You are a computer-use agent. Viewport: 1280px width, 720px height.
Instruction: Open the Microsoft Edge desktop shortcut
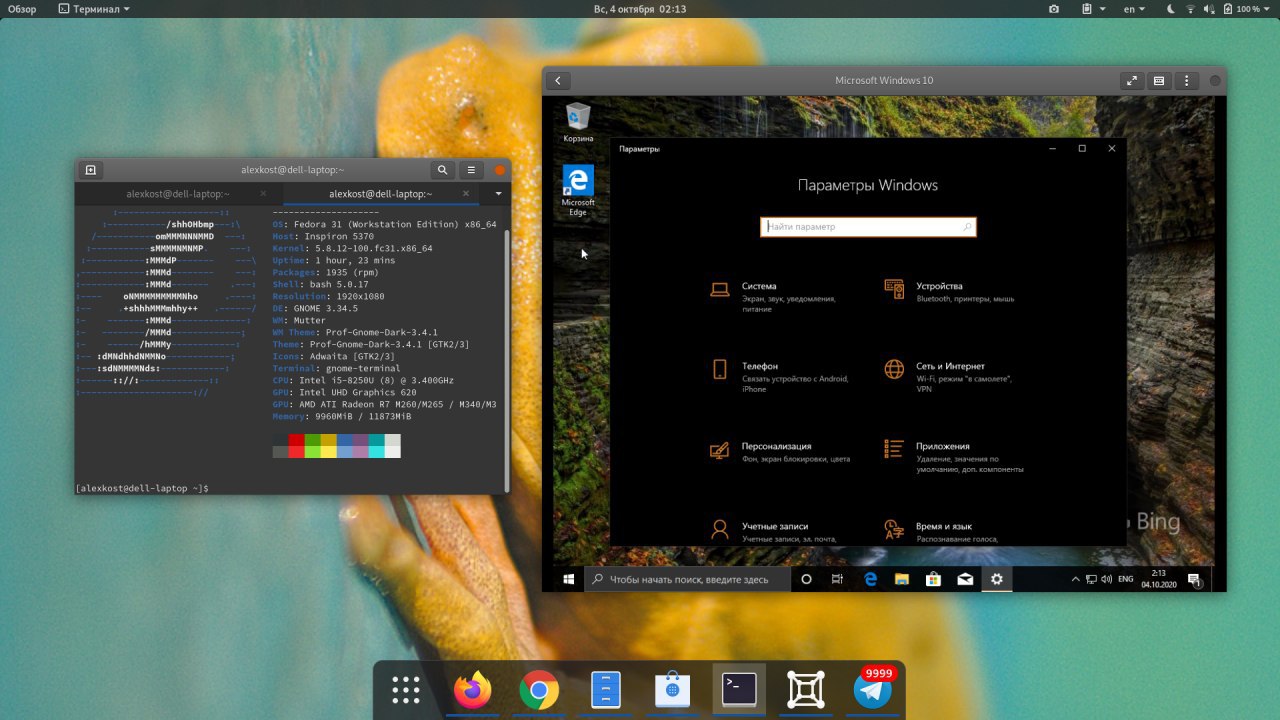[578, 191]
